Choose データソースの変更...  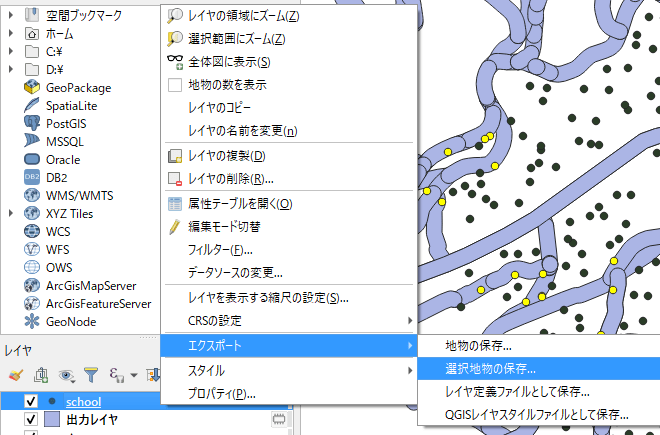coord(289,273)
